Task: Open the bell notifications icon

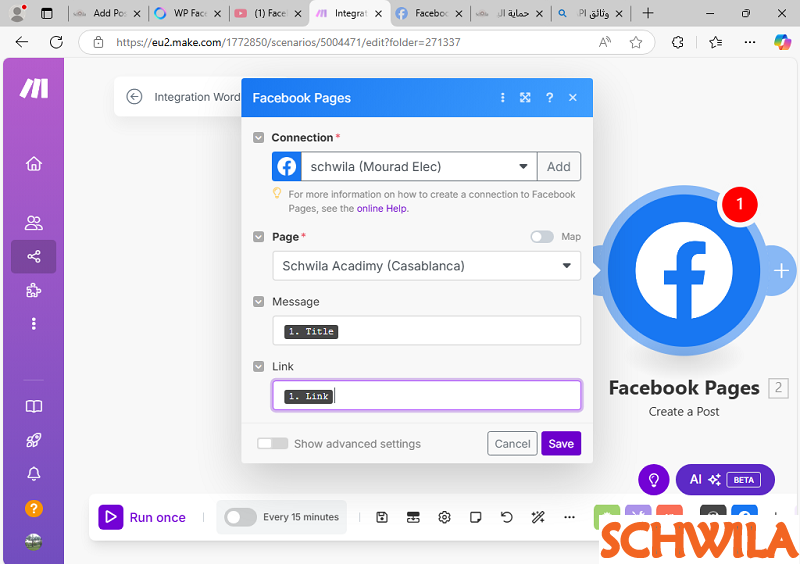Action: click(x=34, y=474)
